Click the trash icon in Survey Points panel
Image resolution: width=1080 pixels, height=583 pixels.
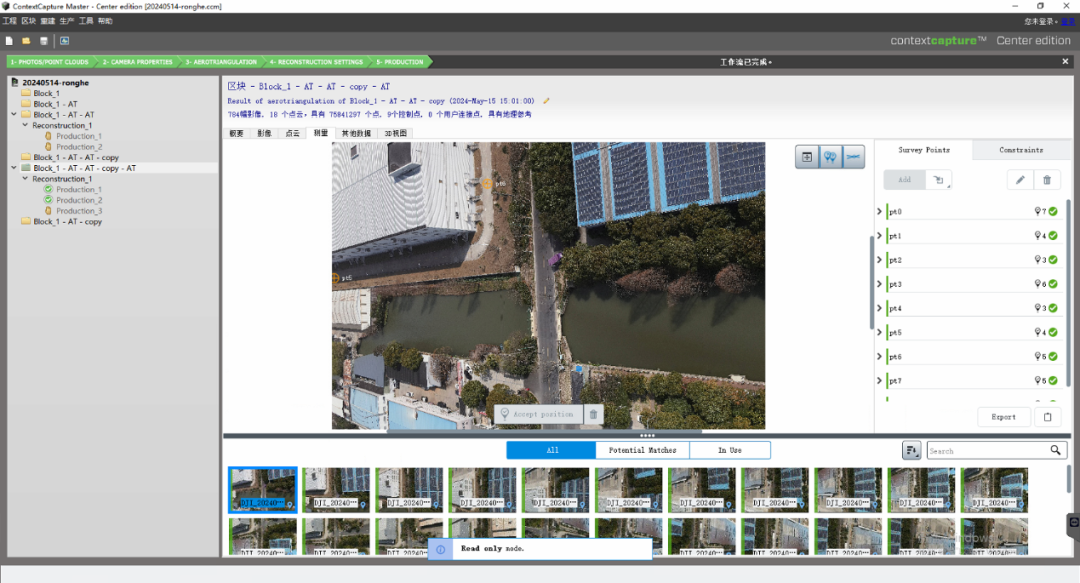(x=1047, y=180)
